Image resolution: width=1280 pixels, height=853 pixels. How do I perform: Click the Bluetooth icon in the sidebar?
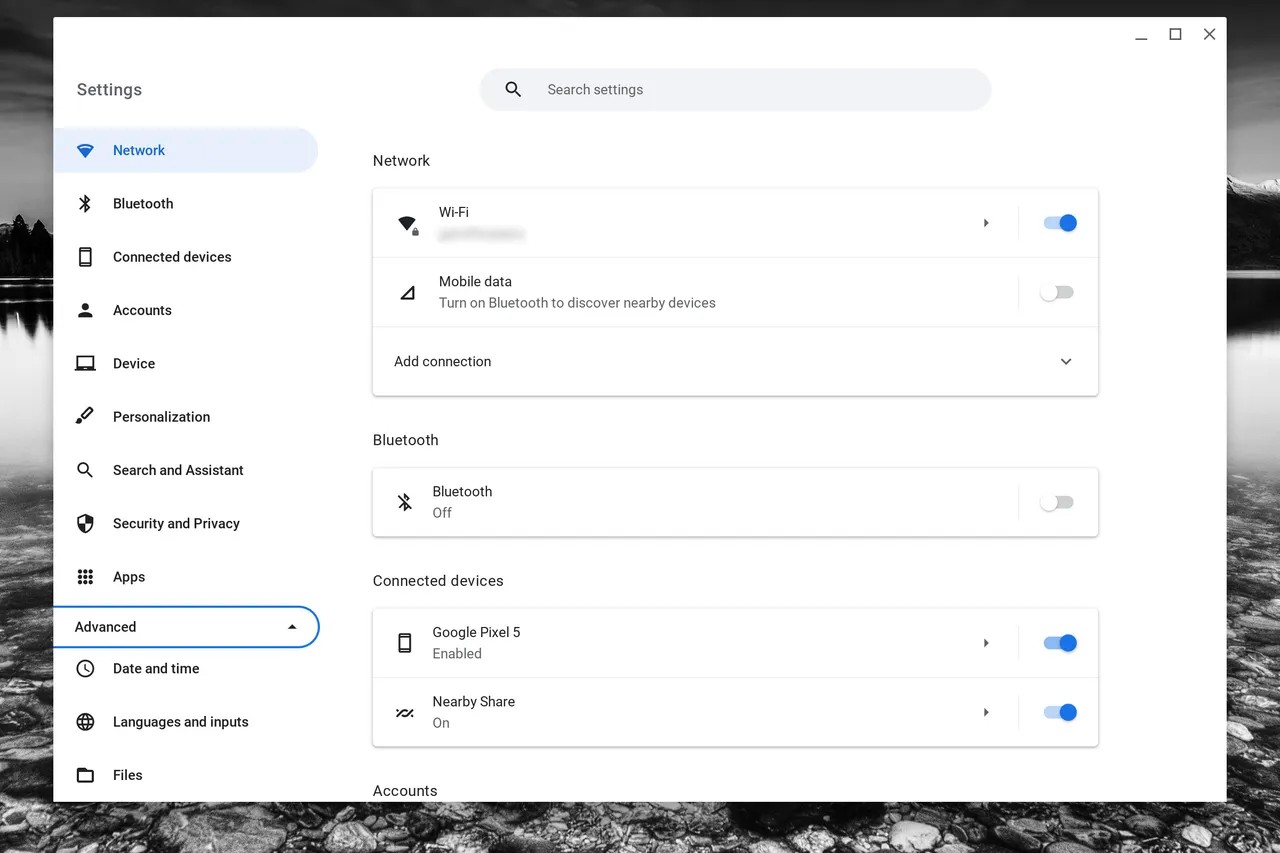[85, 204]
